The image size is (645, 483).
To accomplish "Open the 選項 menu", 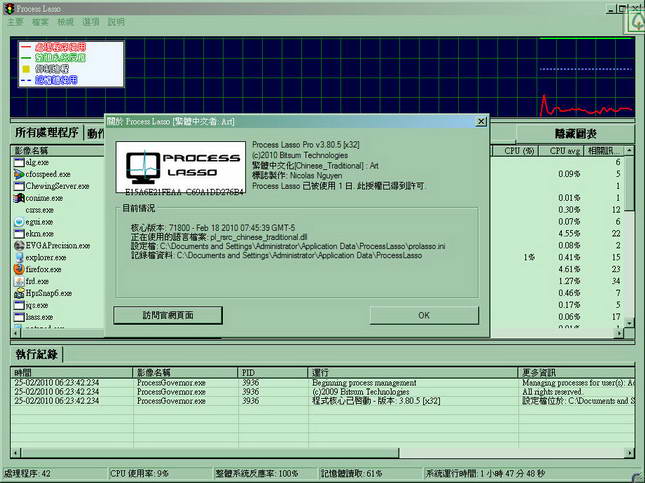I will [x=91, y=21].
